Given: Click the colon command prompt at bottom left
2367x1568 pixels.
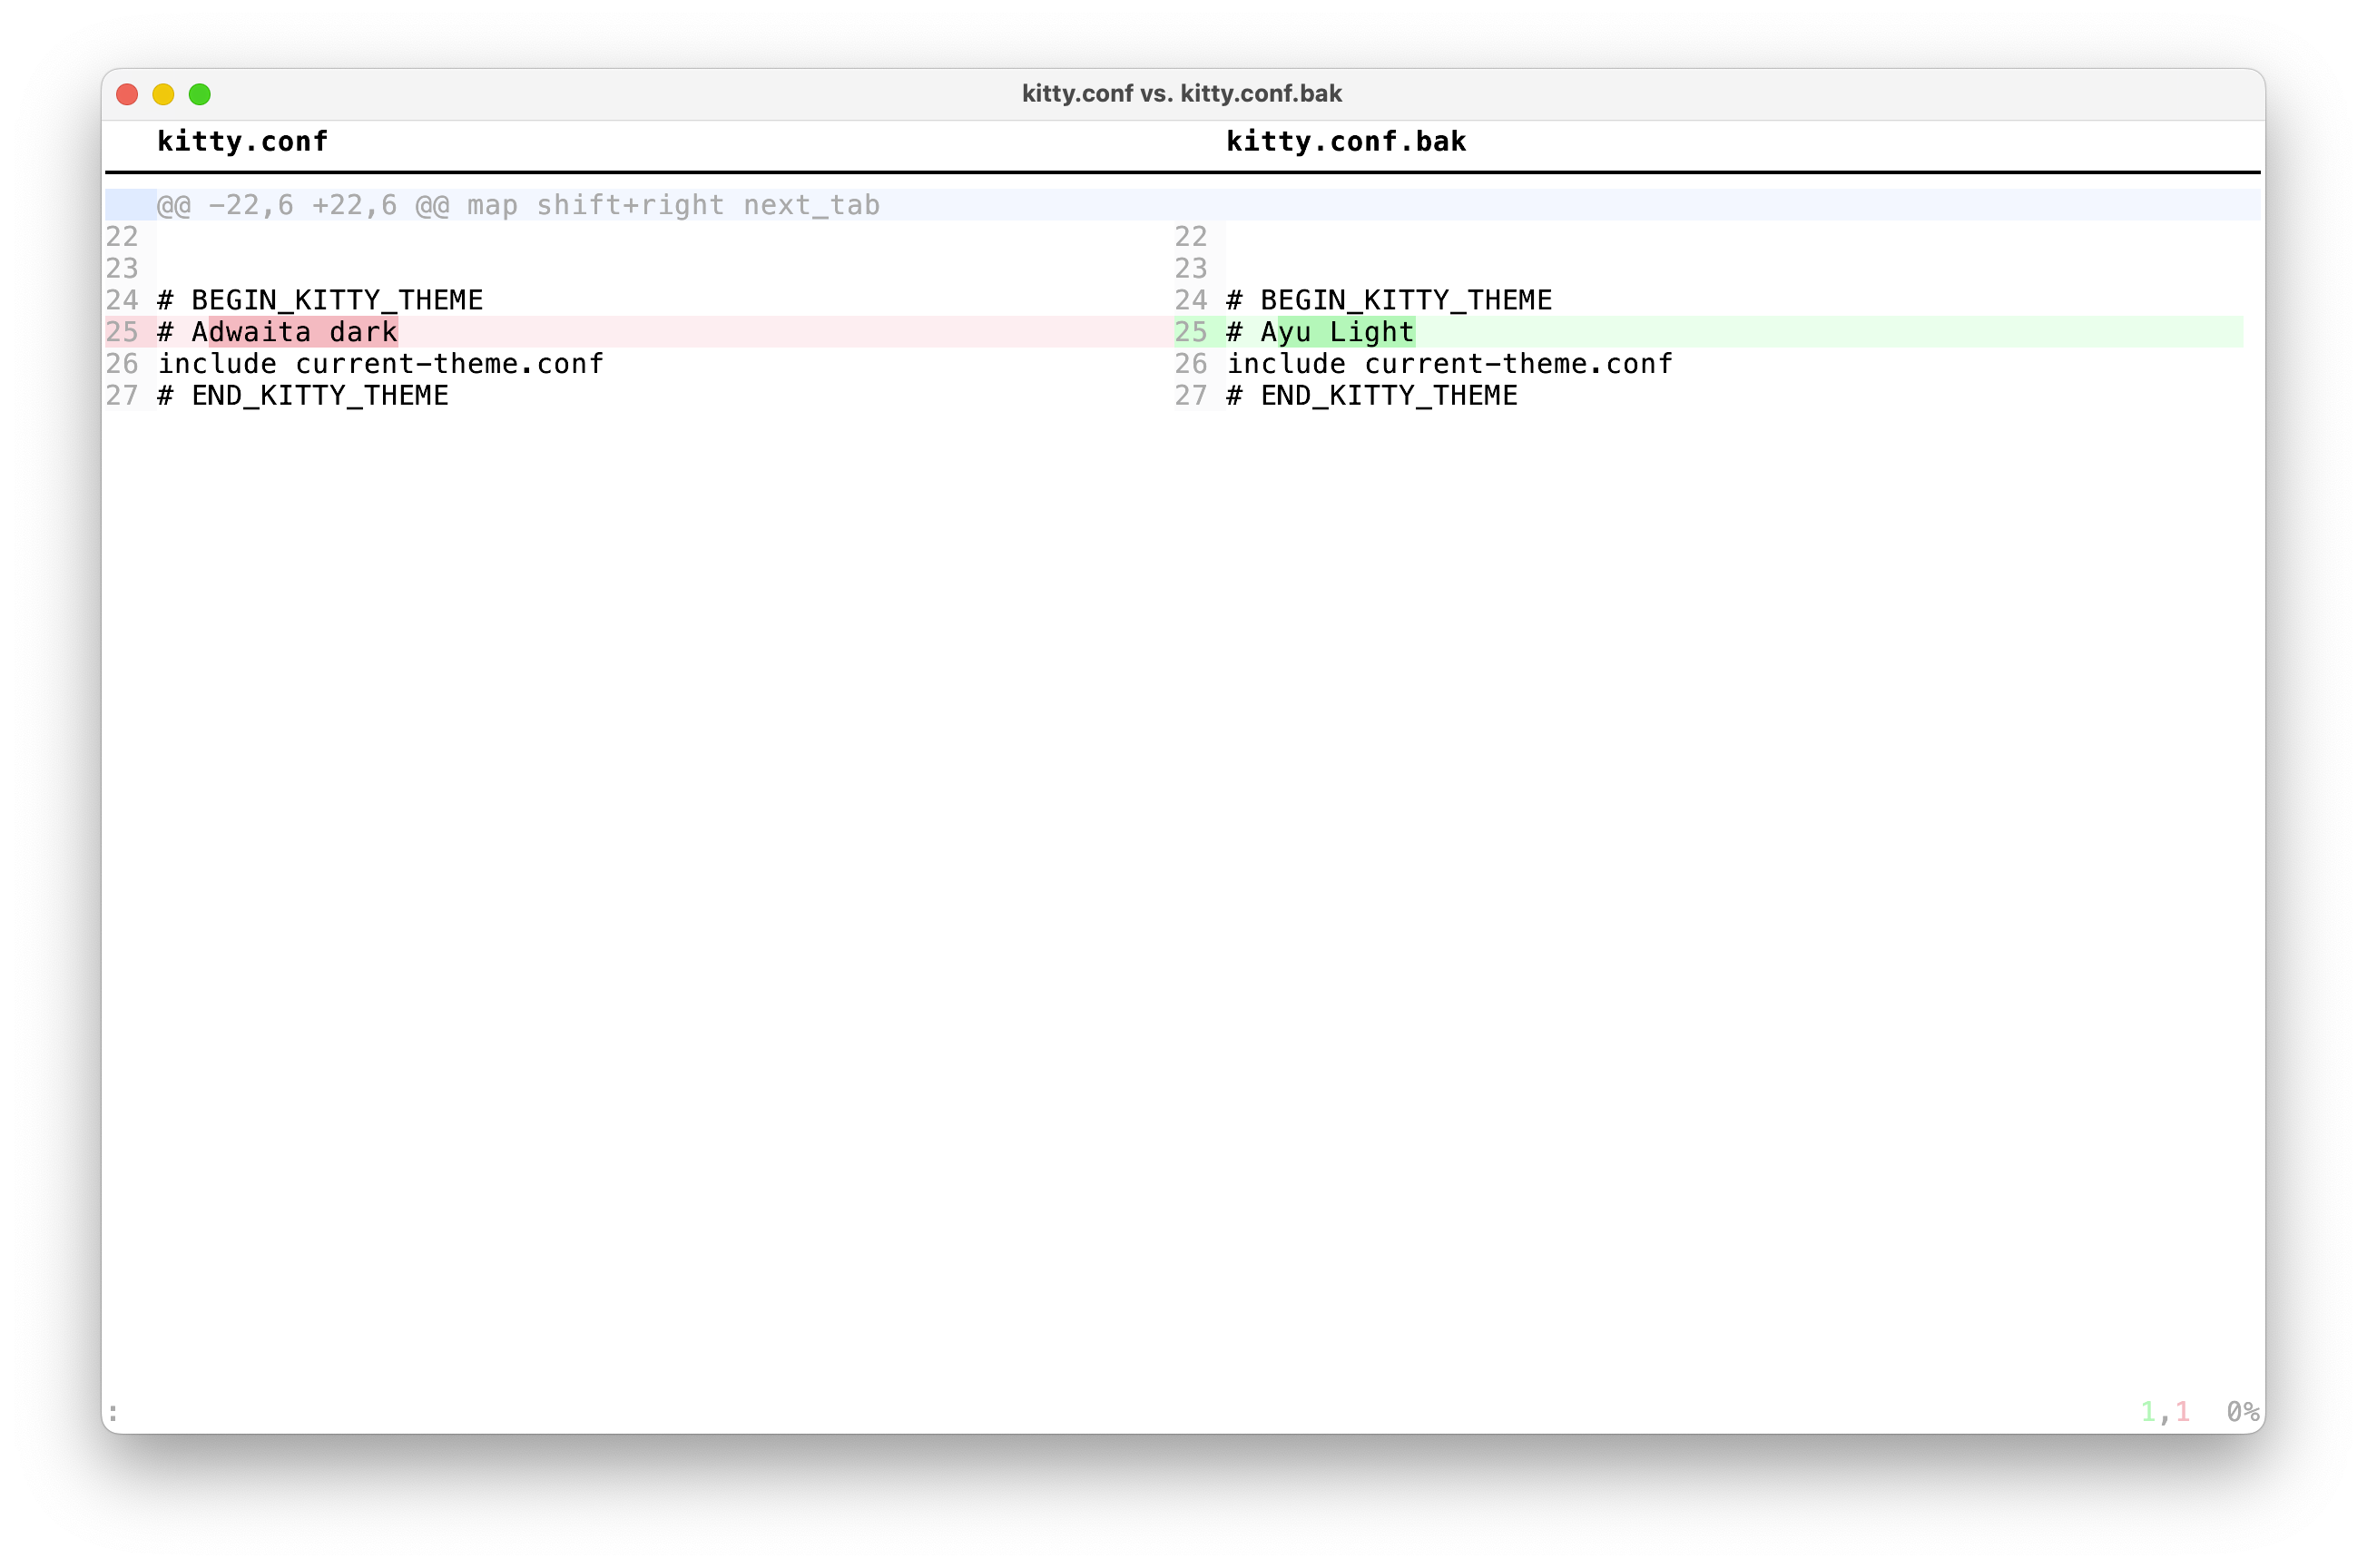Looking at the screenshot, I should pyautogui.click(x=114, y=1412).
